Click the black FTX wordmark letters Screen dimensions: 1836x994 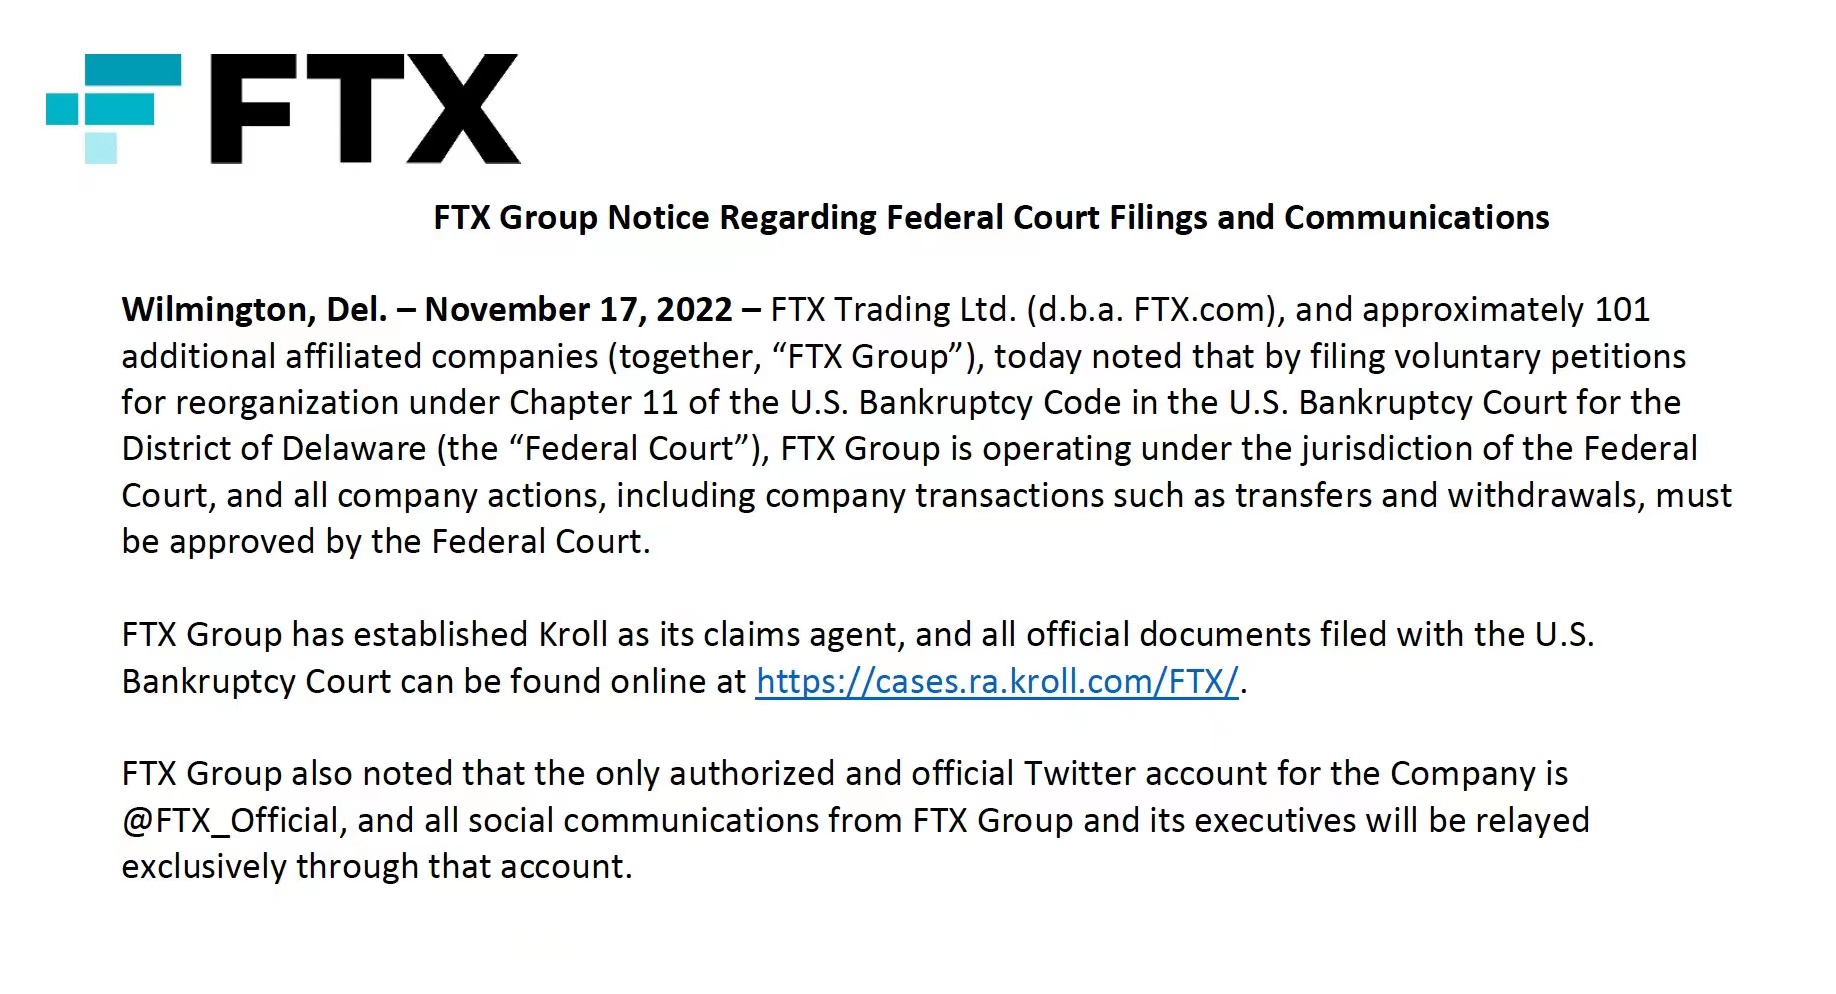click(x=365, y=108)
